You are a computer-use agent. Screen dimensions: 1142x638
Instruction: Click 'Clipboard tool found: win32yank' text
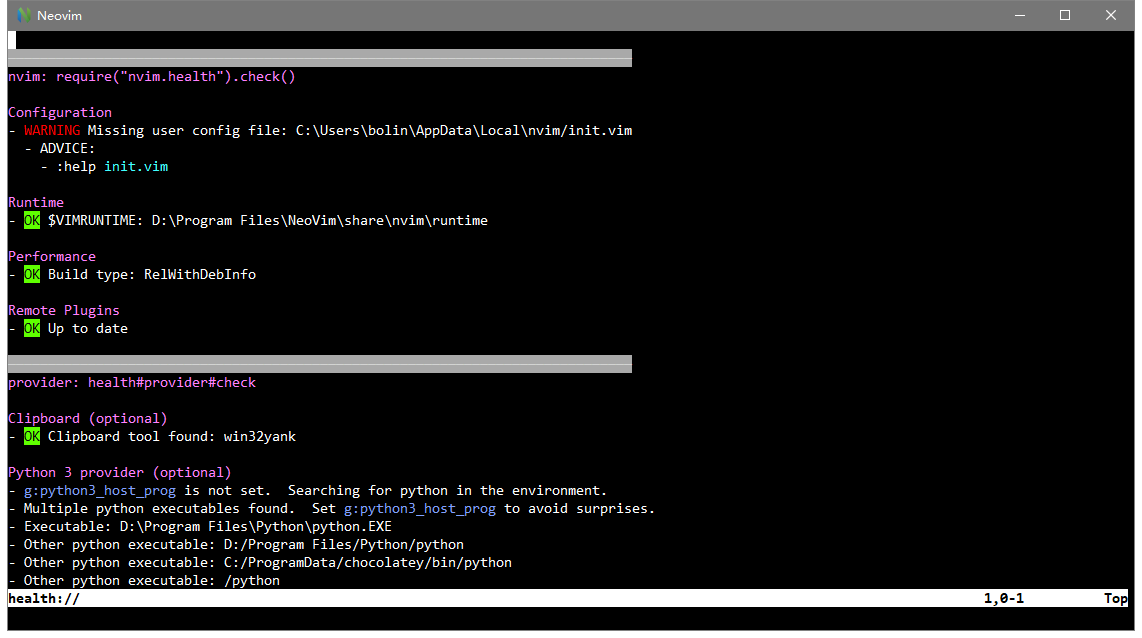[172, 436]
